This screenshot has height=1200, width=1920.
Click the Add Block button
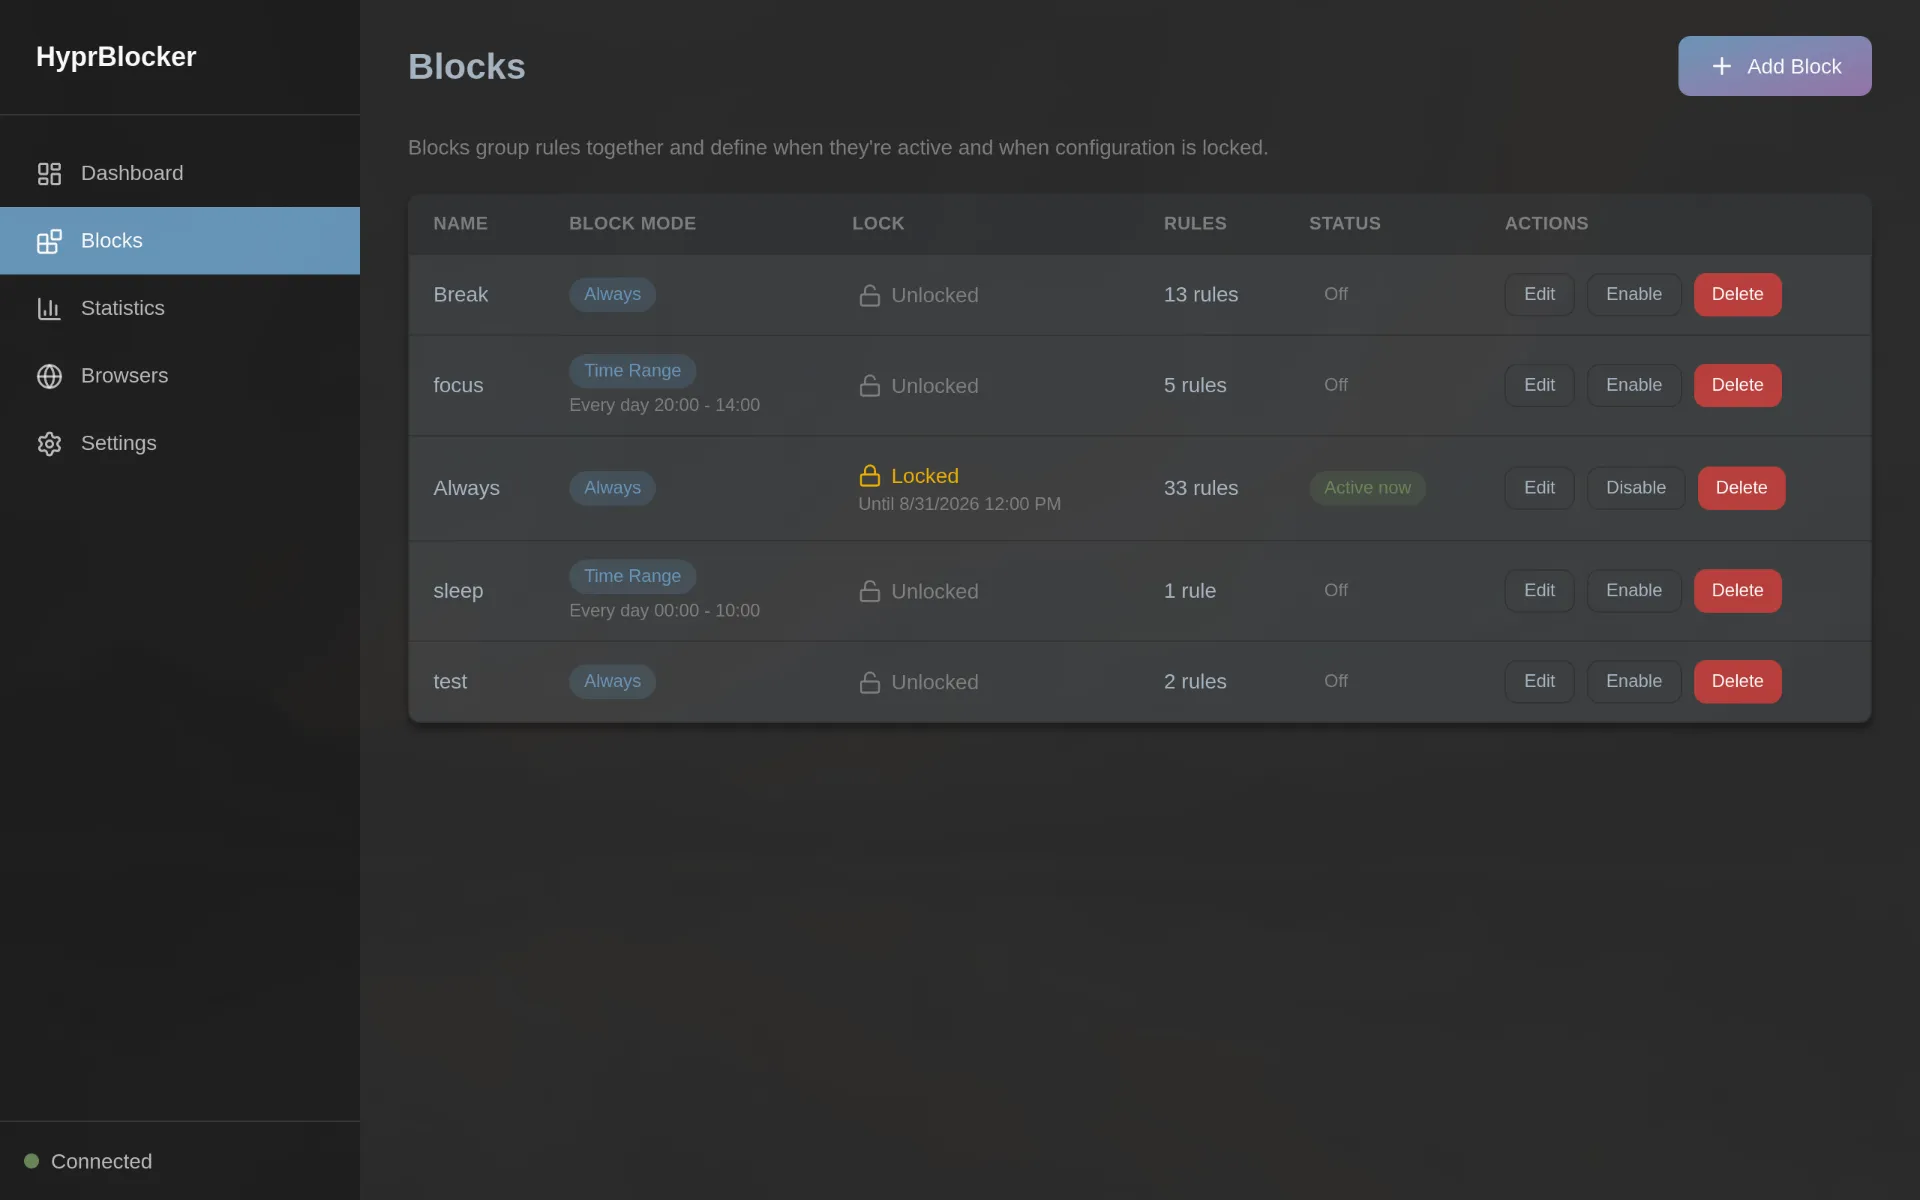coord(1774,66)
